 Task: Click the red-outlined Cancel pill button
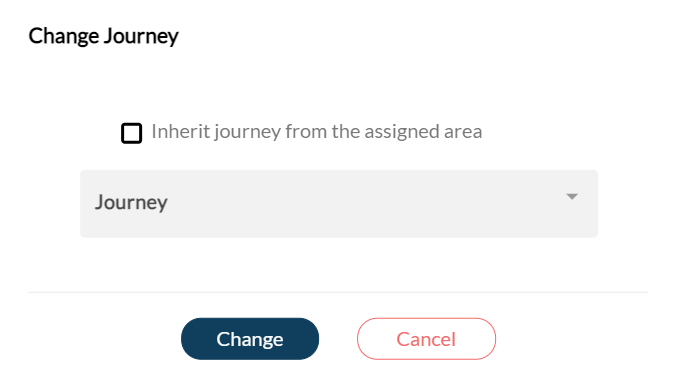(x=426, y=339)
